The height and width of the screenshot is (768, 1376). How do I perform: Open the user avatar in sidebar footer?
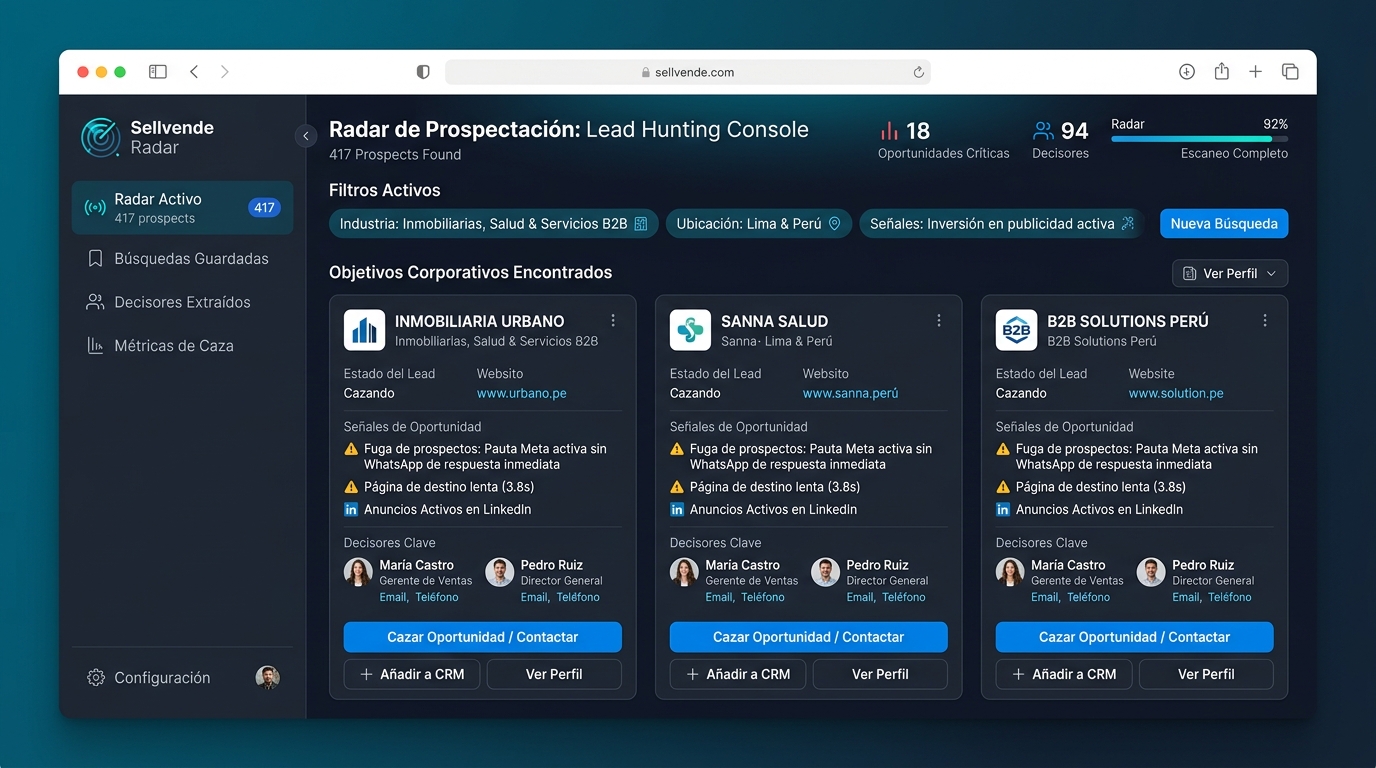coord(267,678)
